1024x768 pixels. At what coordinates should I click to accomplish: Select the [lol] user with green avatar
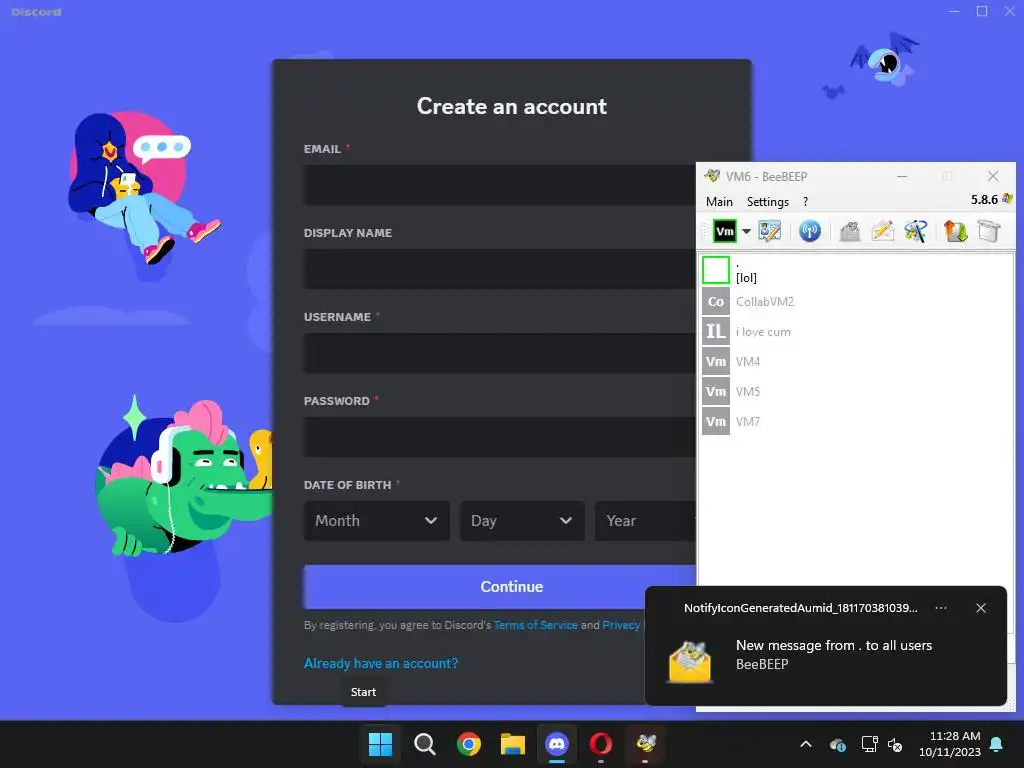click(x=856, y=270)
